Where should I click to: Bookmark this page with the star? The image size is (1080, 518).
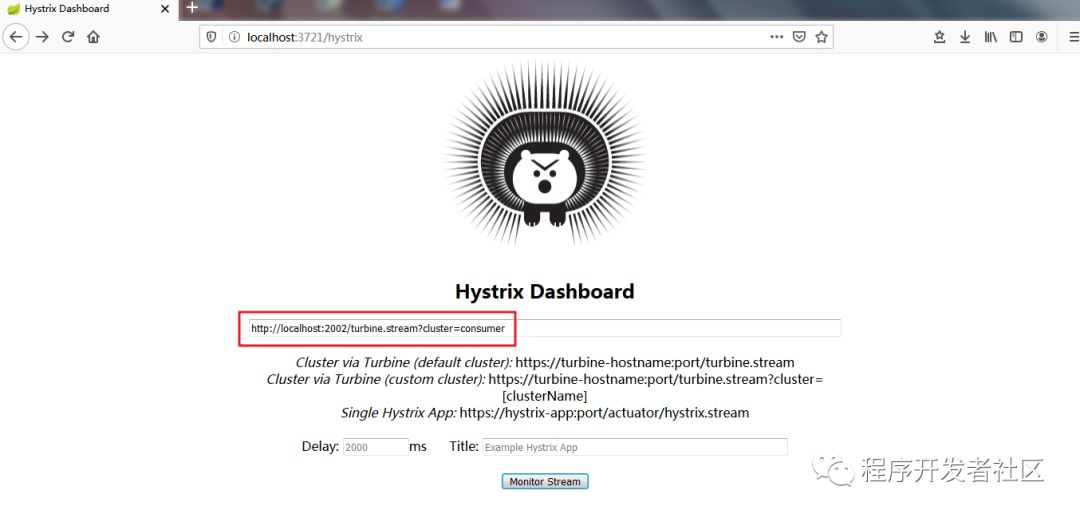tap(821, 37)
